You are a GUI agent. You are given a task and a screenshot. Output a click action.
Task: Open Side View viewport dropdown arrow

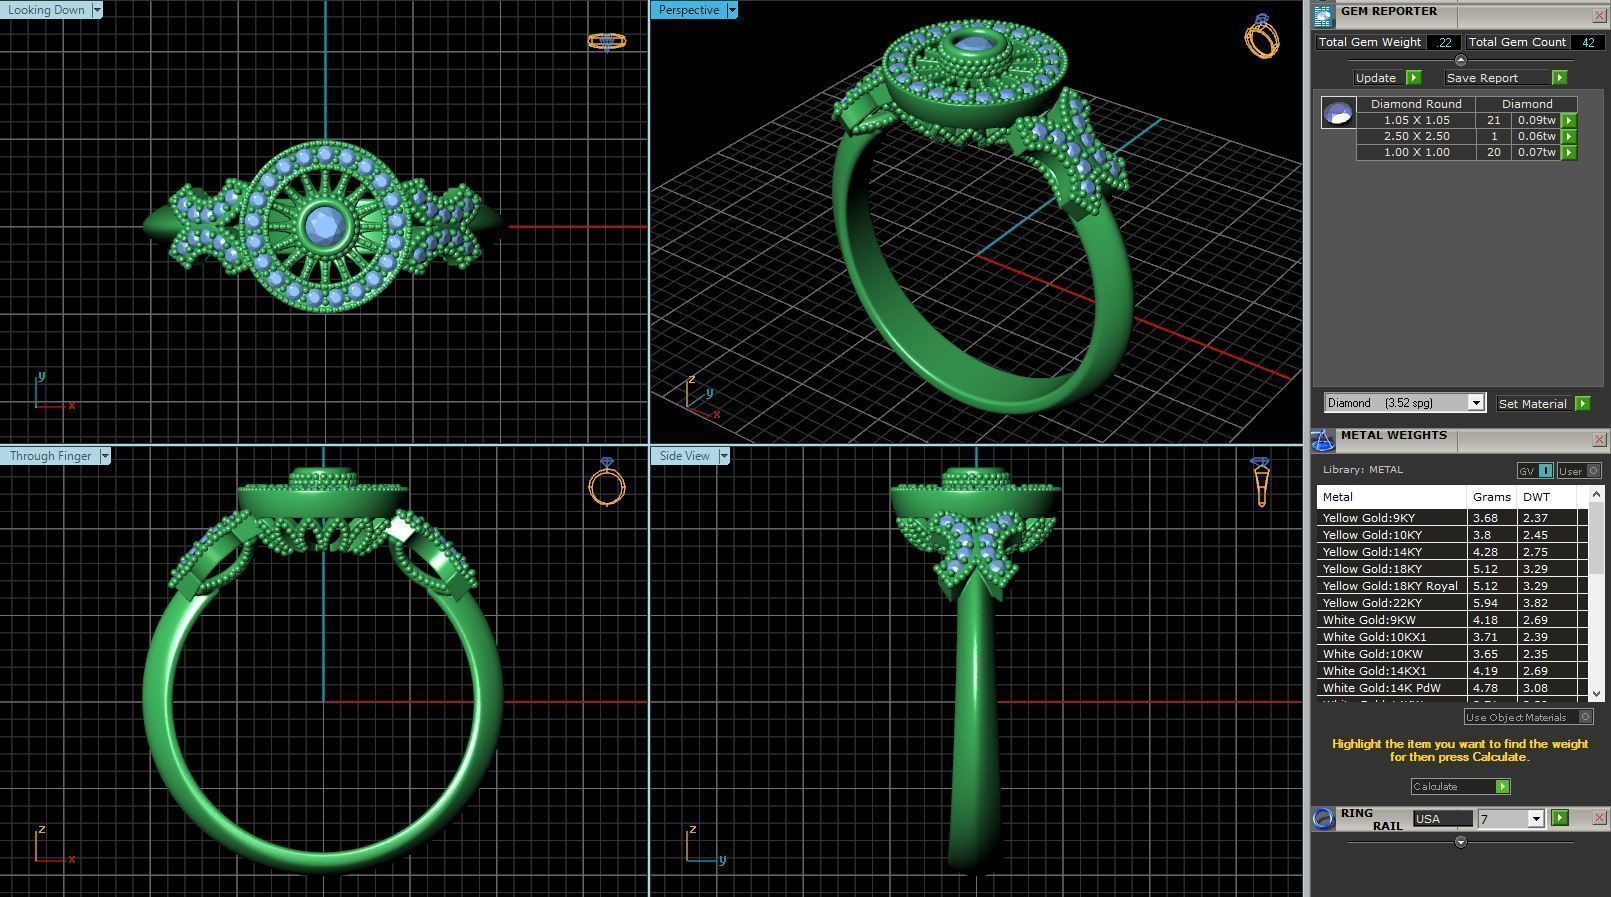coord(723,456)
